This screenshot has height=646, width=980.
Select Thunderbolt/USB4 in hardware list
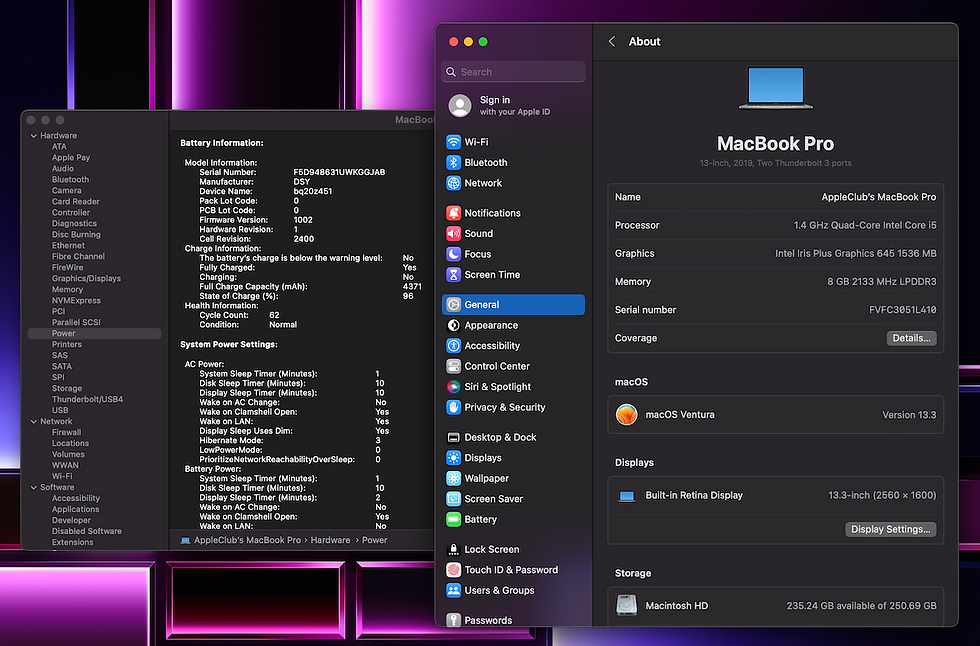88,399
